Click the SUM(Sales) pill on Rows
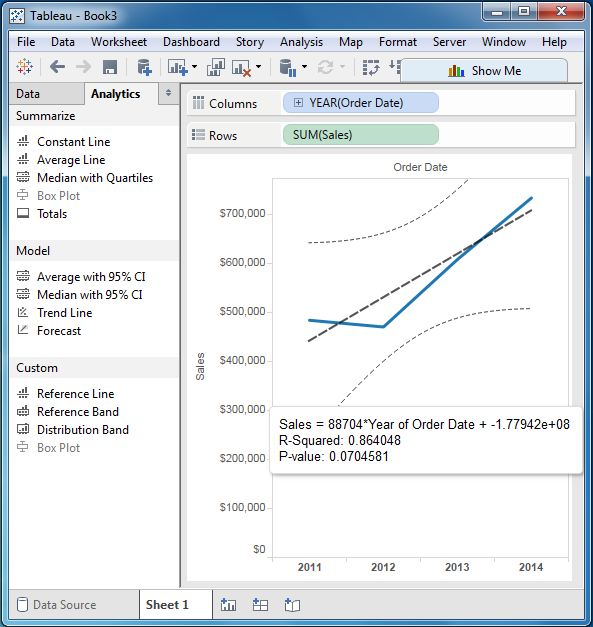Screen dimensions: 593x627 point(361,135)
